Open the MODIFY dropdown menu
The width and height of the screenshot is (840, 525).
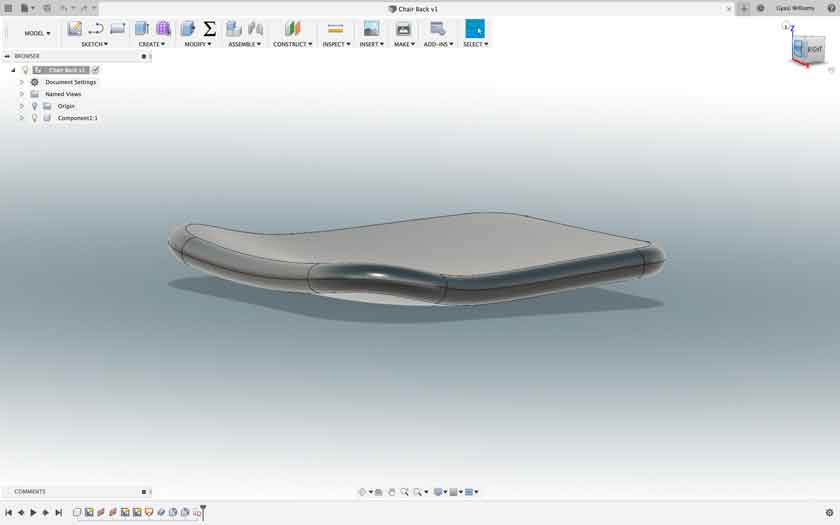[198, 44]
